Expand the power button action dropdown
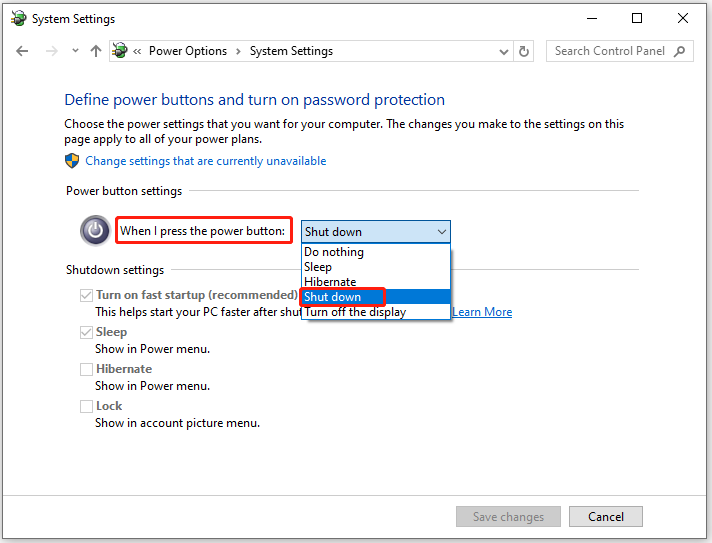Image resolution: width=712 pixels, height=543 pixels. [x=375, y=232]
